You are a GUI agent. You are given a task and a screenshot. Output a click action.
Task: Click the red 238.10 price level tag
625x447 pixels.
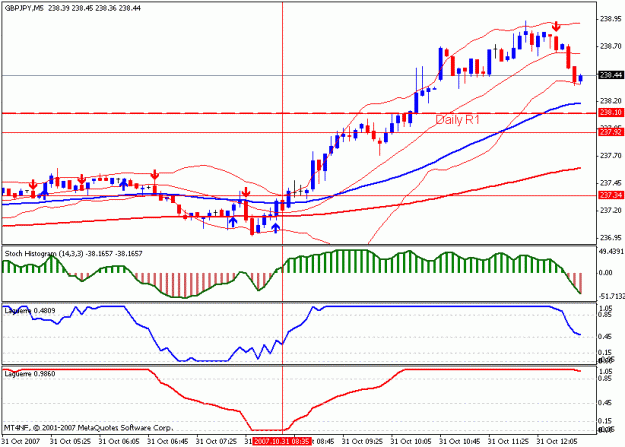pyautogui.click(x=611, y=113)
